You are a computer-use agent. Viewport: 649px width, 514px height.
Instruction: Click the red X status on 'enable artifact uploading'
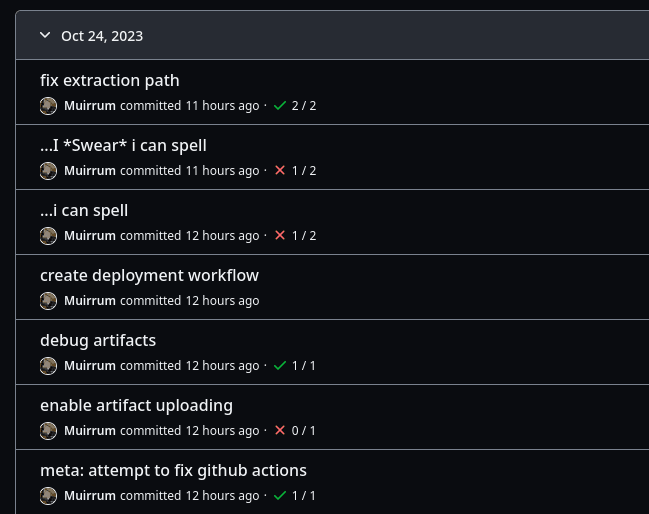280,430
